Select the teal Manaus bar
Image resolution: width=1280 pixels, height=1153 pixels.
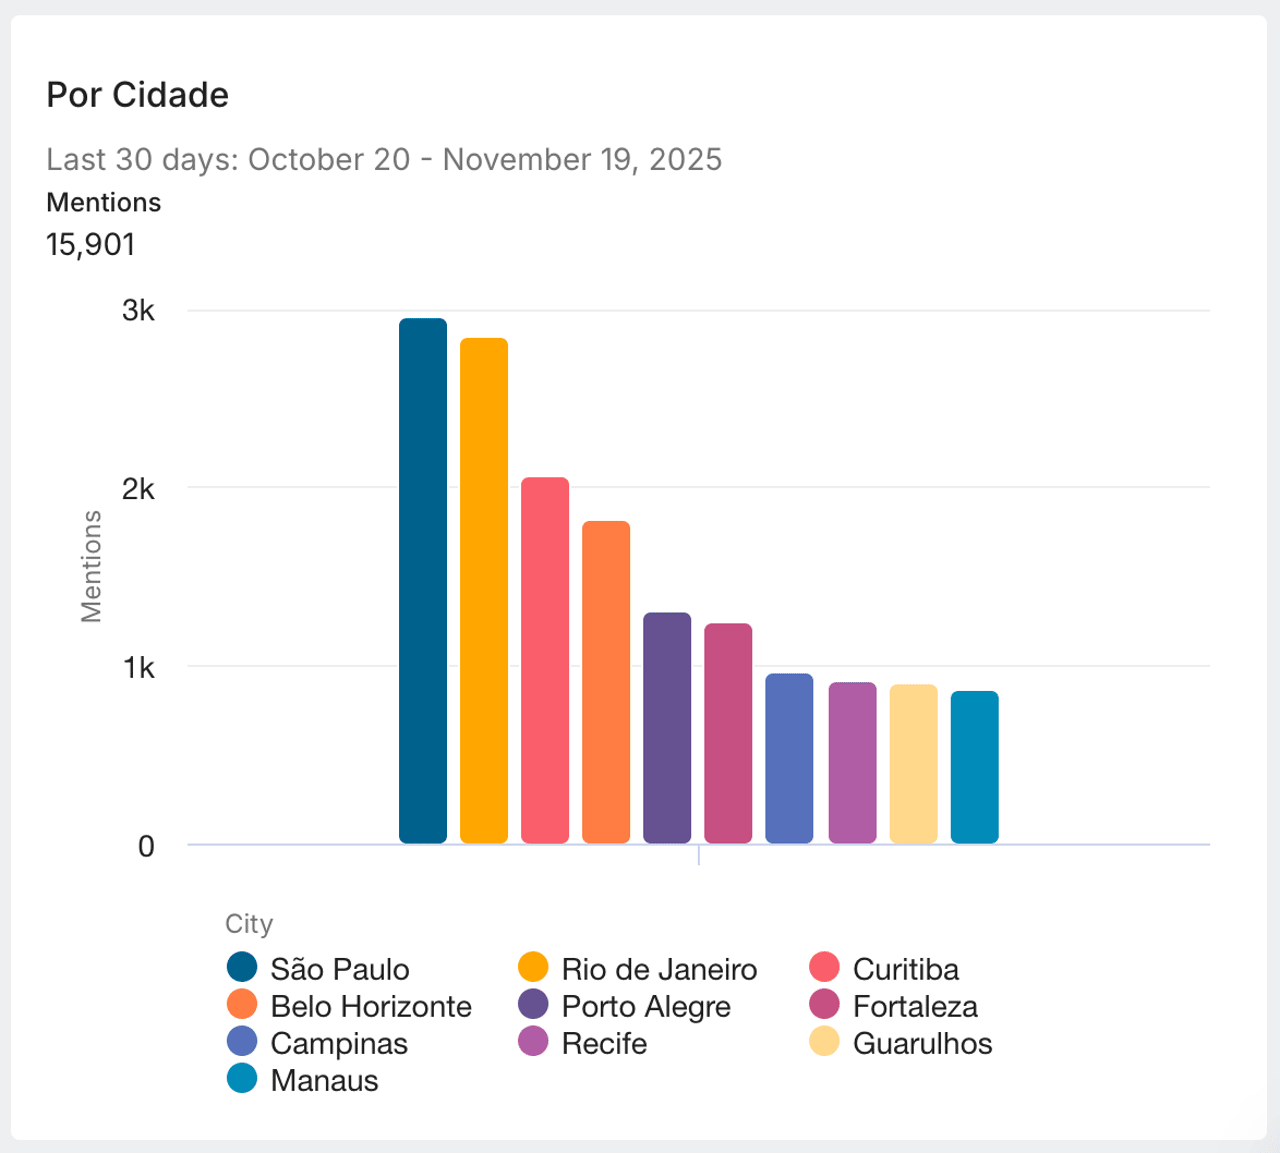coord(974,767)
